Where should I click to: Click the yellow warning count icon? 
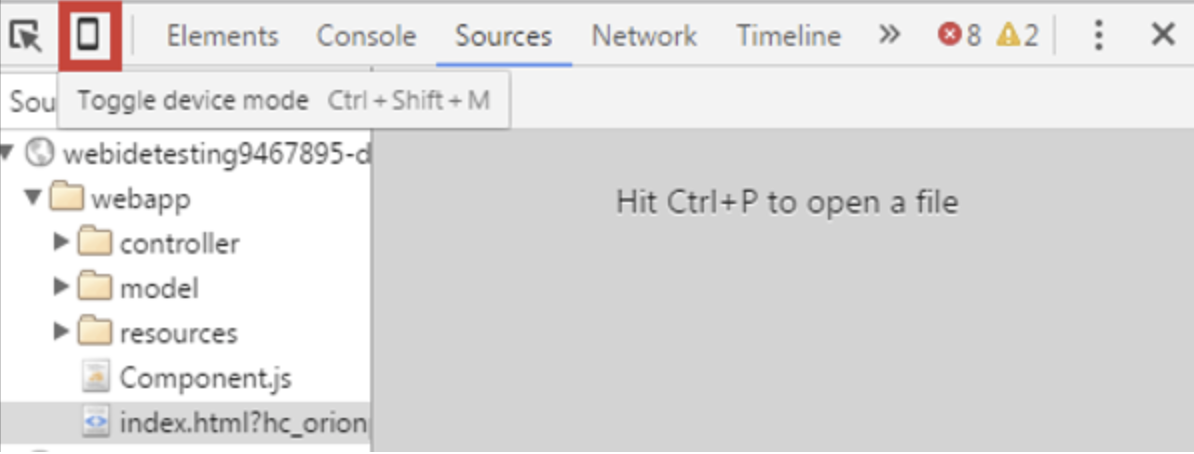coord(1008,35)
